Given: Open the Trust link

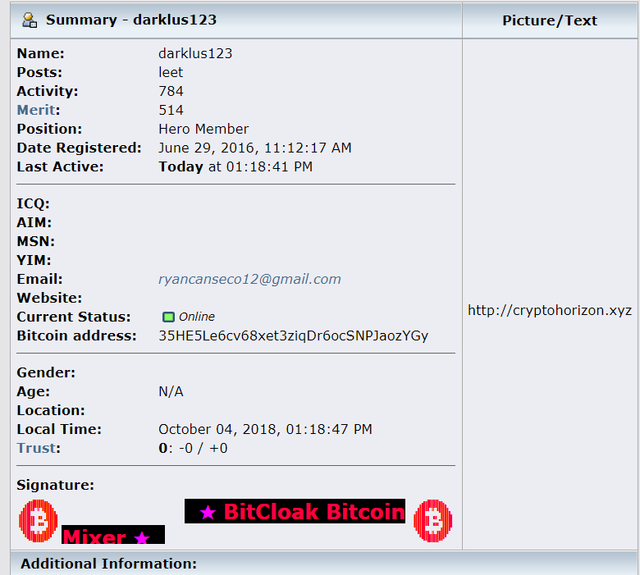Looking at the screenshot, I should (x=36, y=448).
